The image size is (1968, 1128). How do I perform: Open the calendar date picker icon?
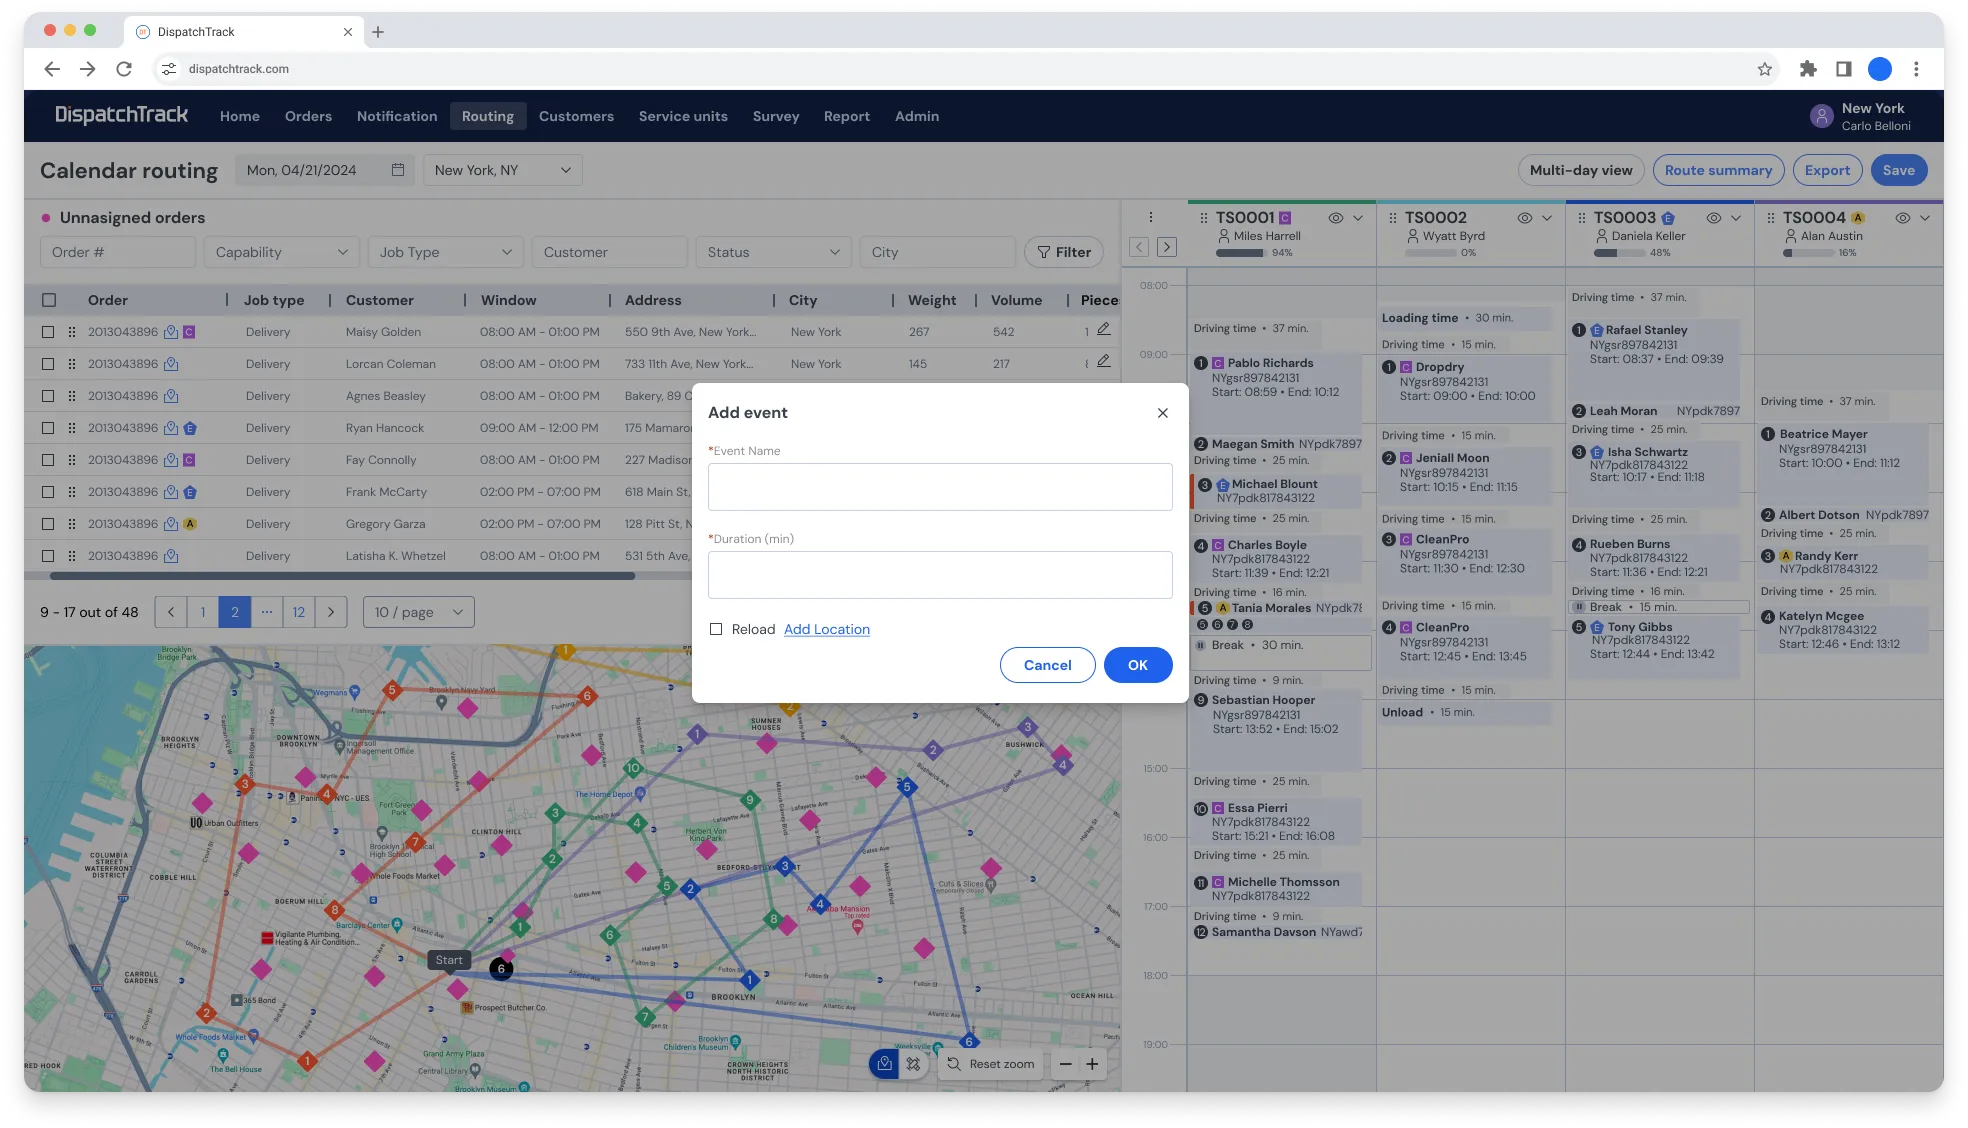tap(397, 170)
